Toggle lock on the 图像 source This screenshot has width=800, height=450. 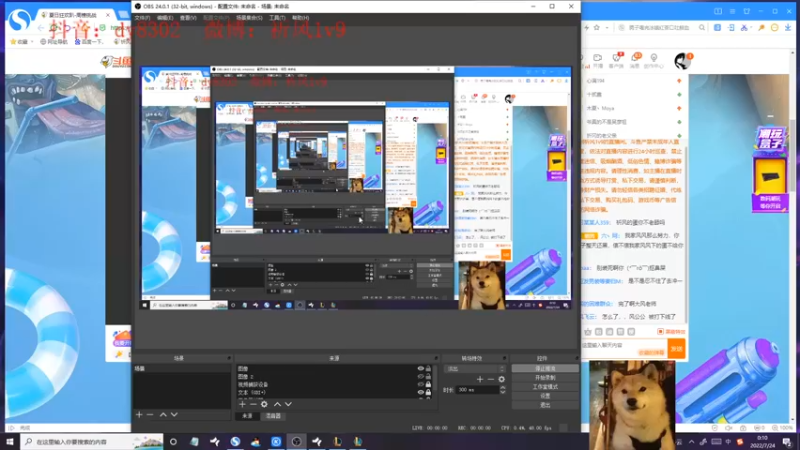coord(429,368)
